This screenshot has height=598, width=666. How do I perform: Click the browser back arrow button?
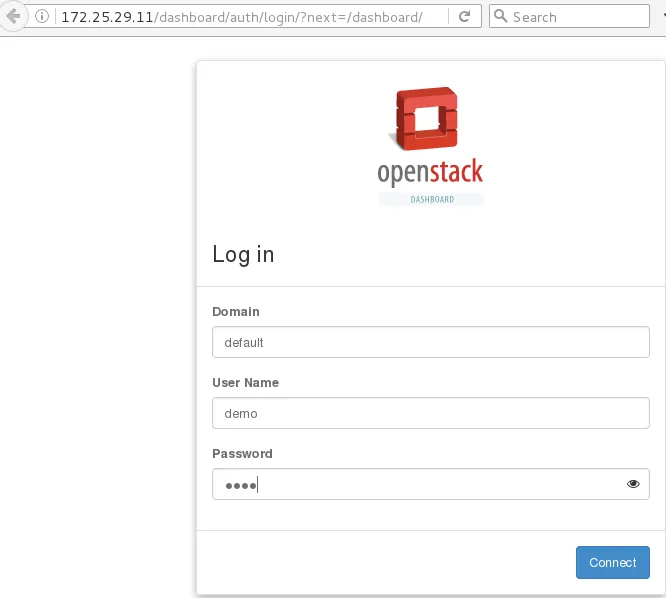[14, 17]
